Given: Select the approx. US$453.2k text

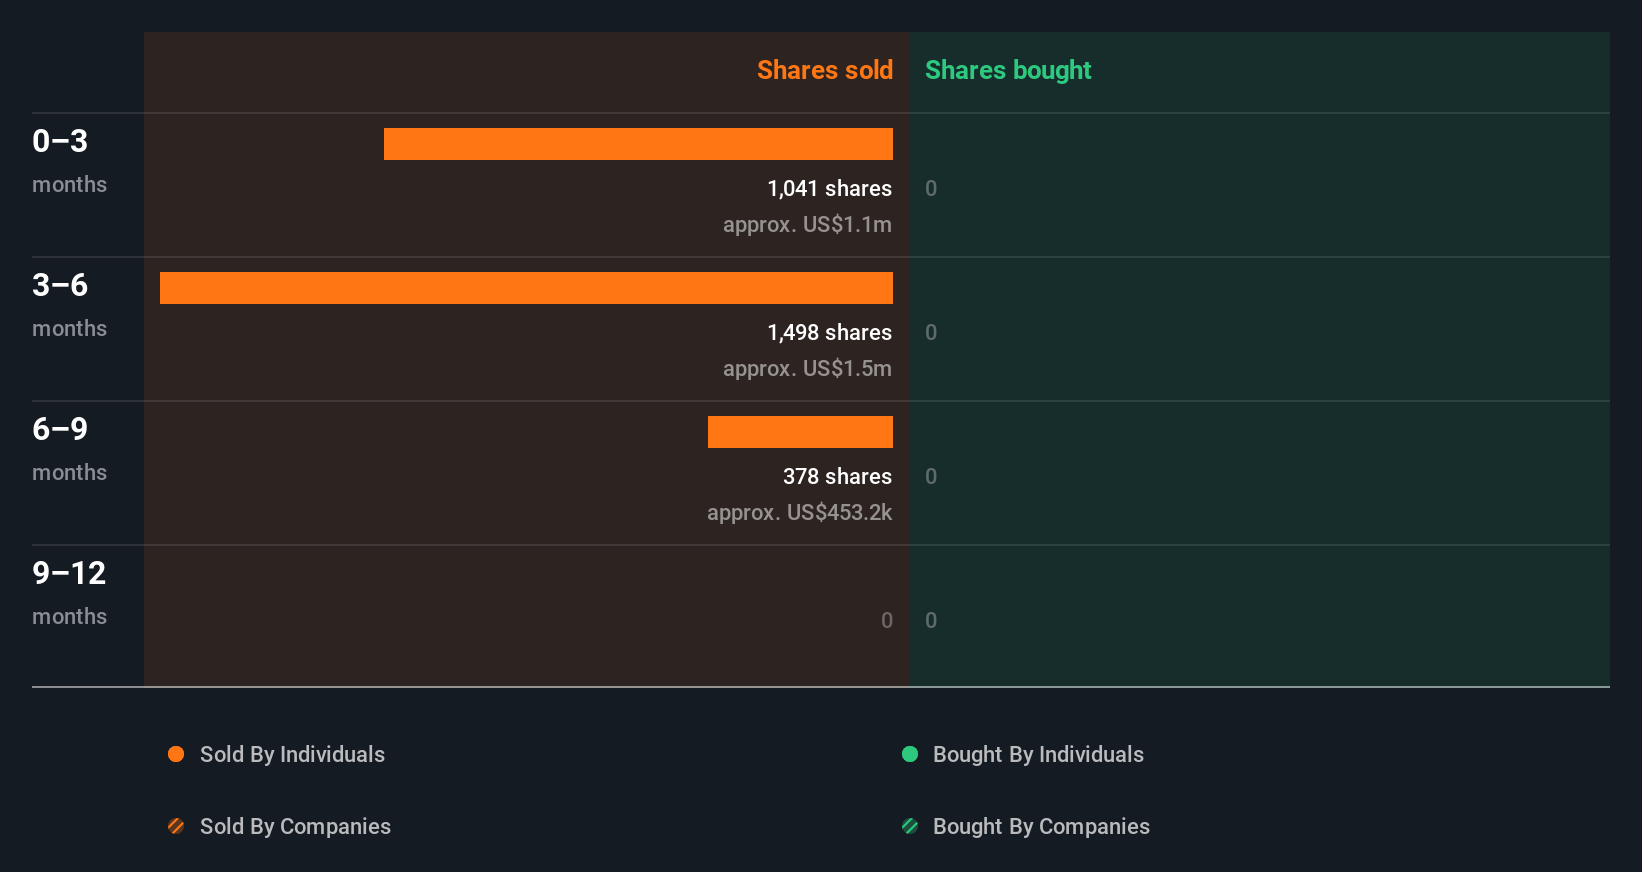Looking at the screenshot, I should [x=799, y=513].
